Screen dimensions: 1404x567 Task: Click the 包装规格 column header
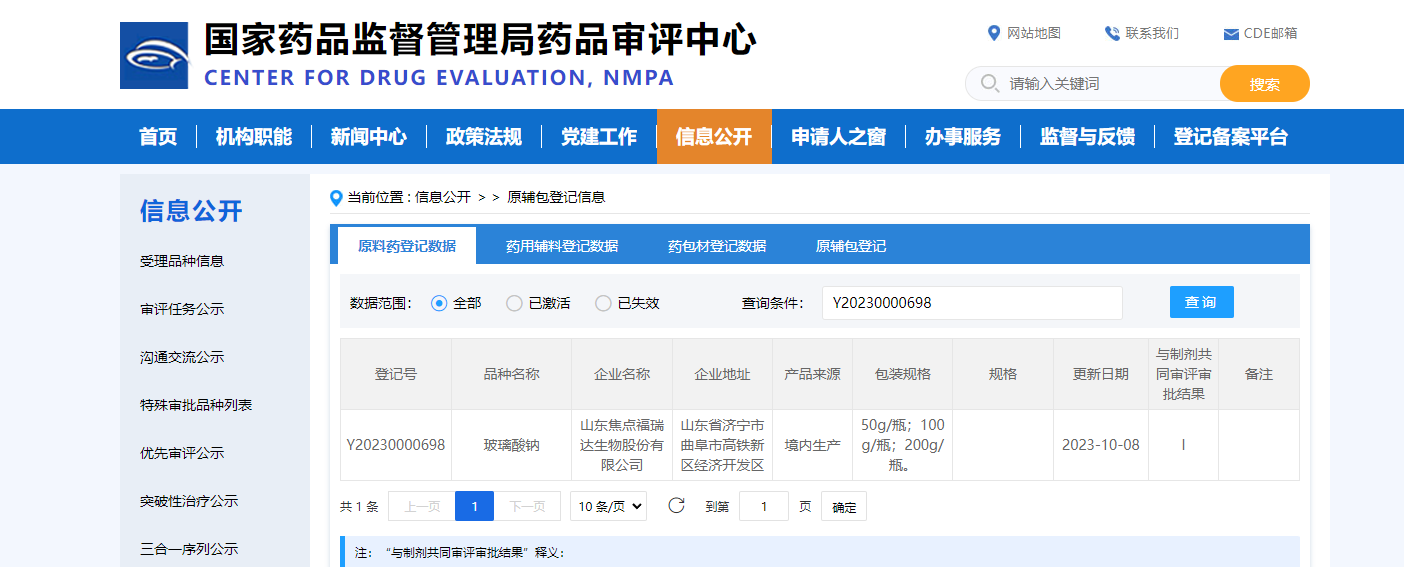(x=903, y=374)
